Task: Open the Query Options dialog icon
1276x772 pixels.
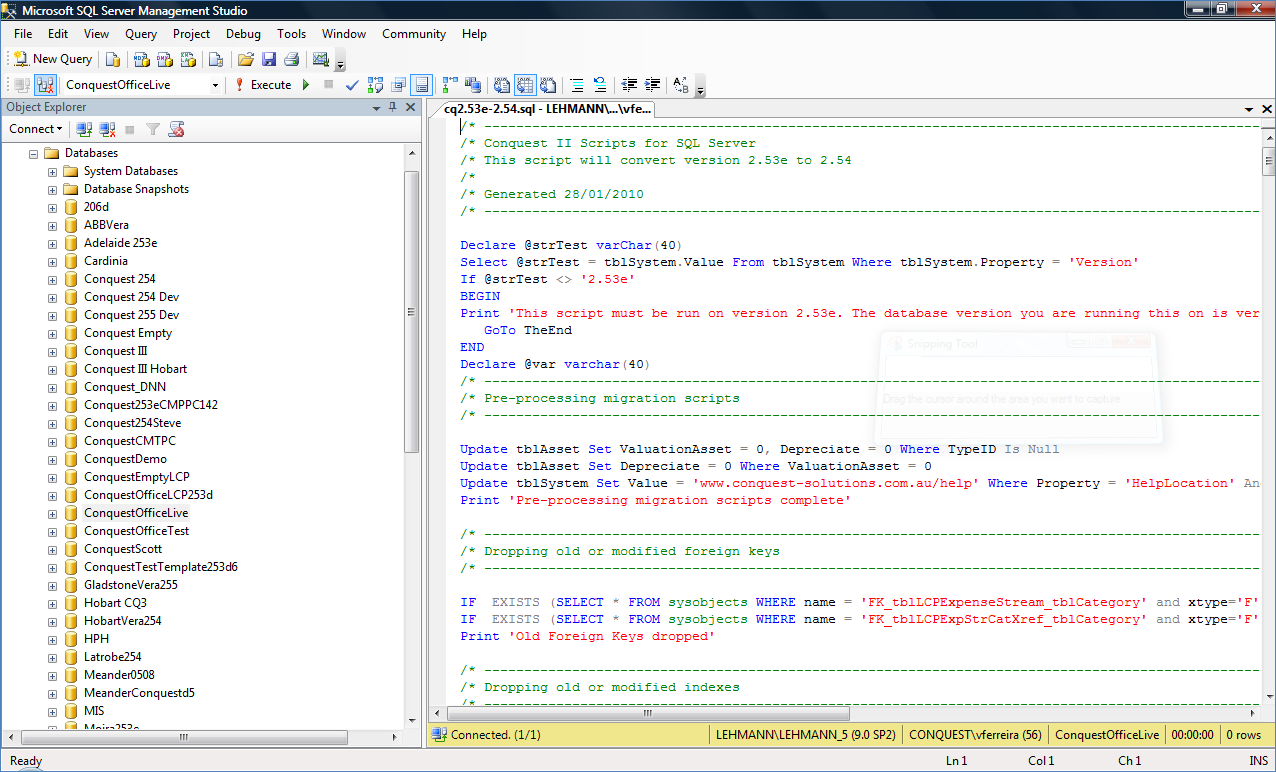Action: coord(399,85)
